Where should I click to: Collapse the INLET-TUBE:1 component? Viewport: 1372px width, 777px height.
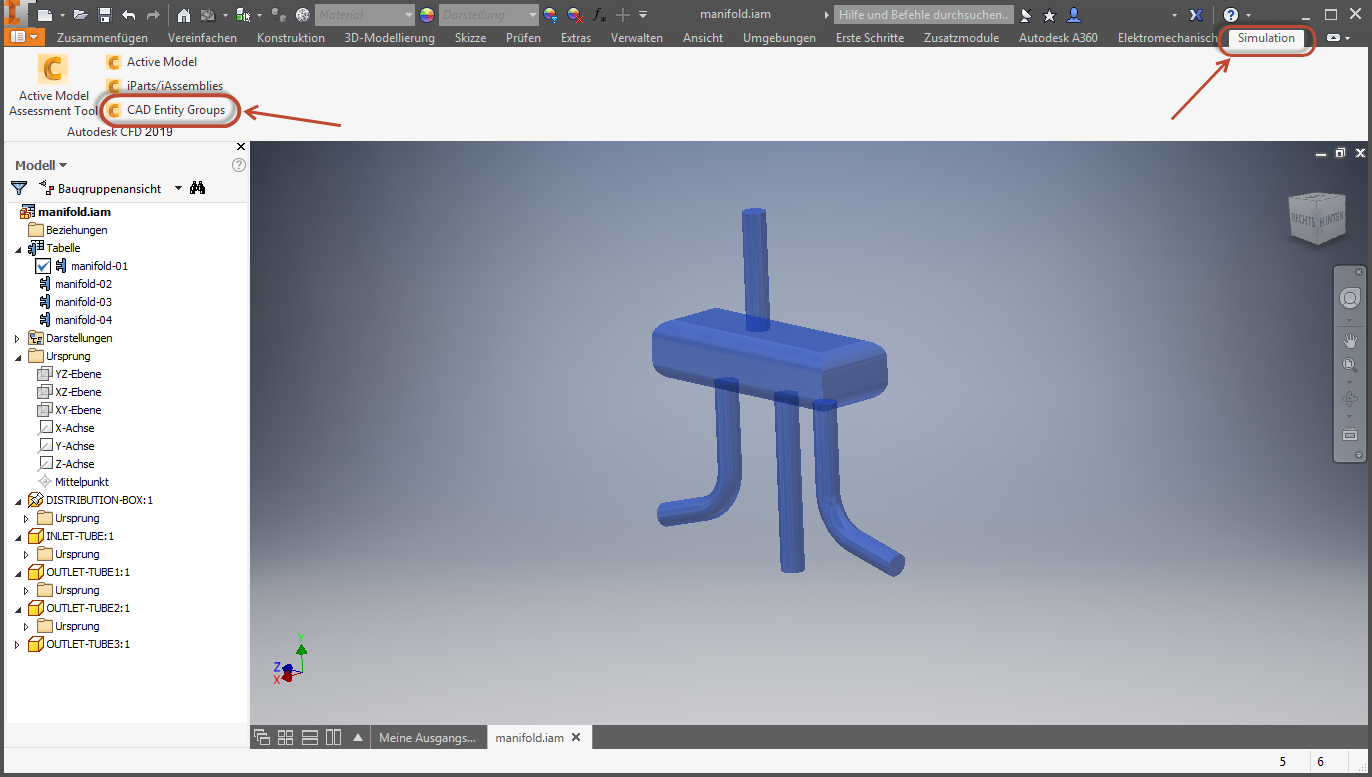tap(18, 536)
